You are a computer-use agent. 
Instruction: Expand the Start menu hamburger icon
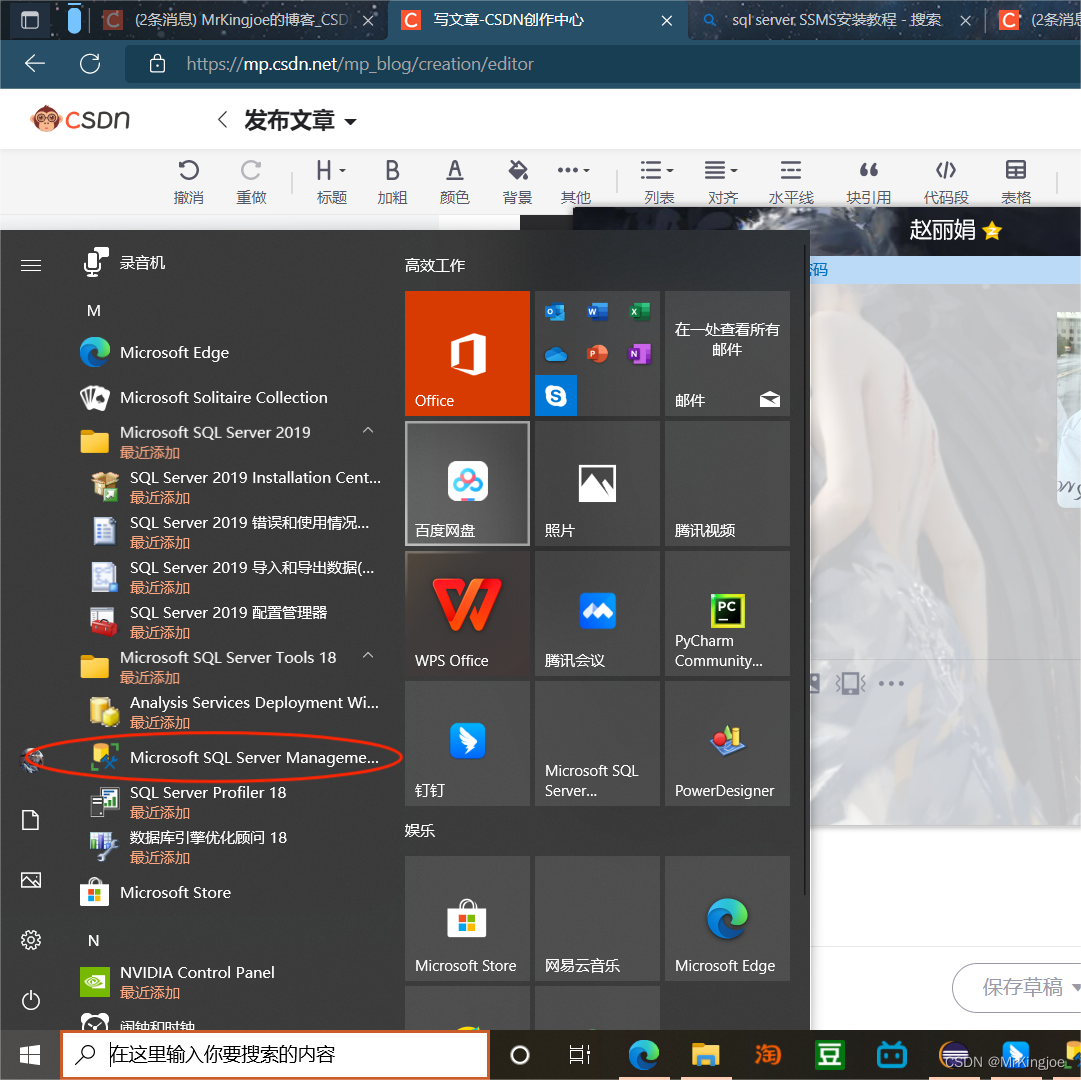30,265
